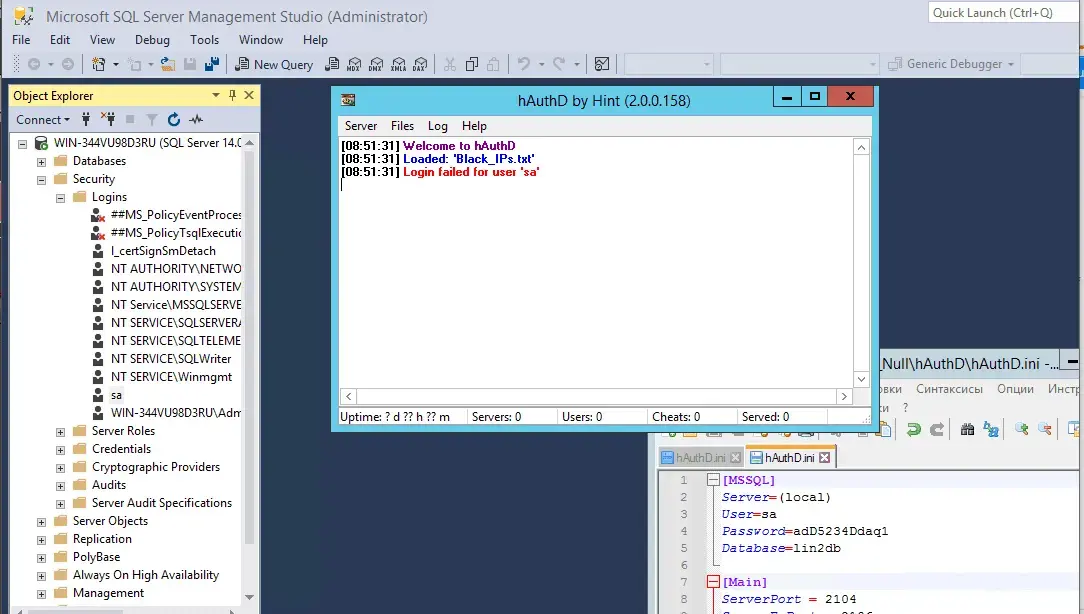Open the New Project dropdown arrow
This screenshot has width=1084, height=614.
[115, 64]
